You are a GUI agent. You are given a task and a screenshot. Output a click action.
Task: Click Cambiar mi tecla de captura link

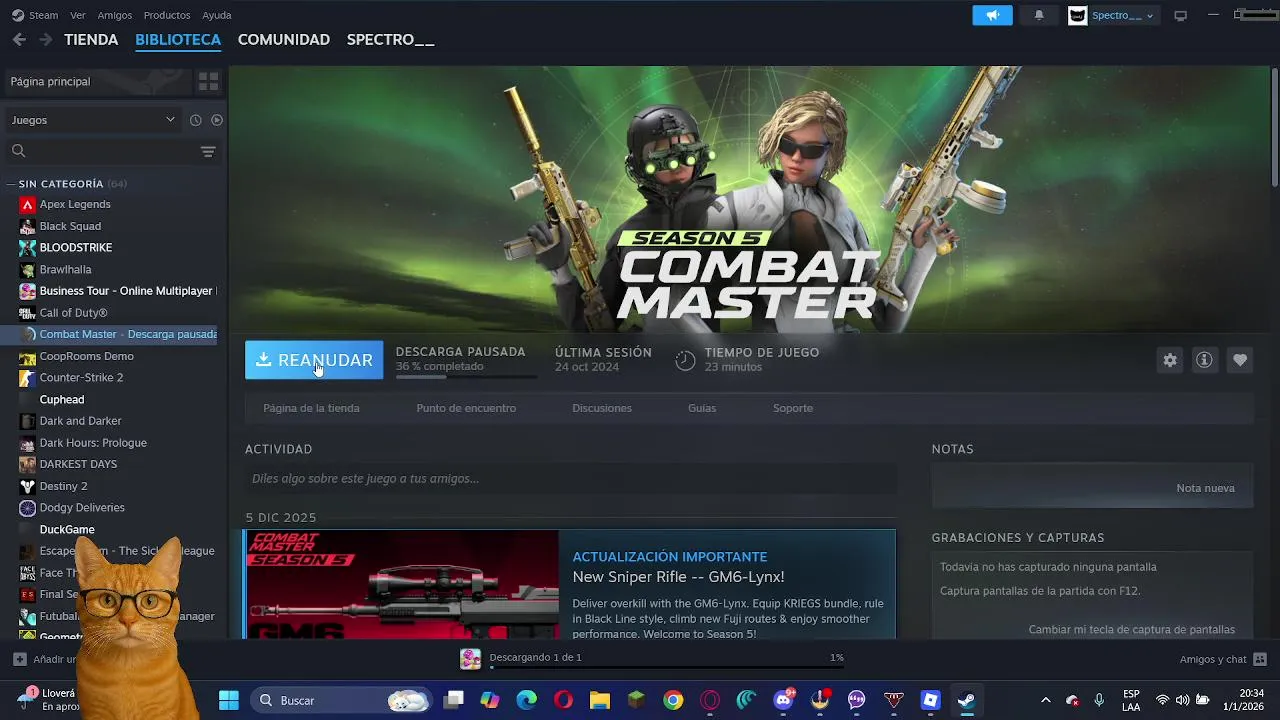coord(1132,630)
